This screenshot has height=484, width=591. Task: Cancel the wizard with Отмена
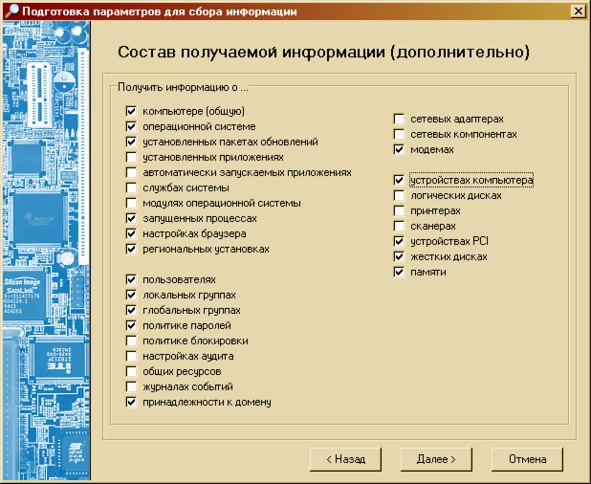click(x=527, y=459)
